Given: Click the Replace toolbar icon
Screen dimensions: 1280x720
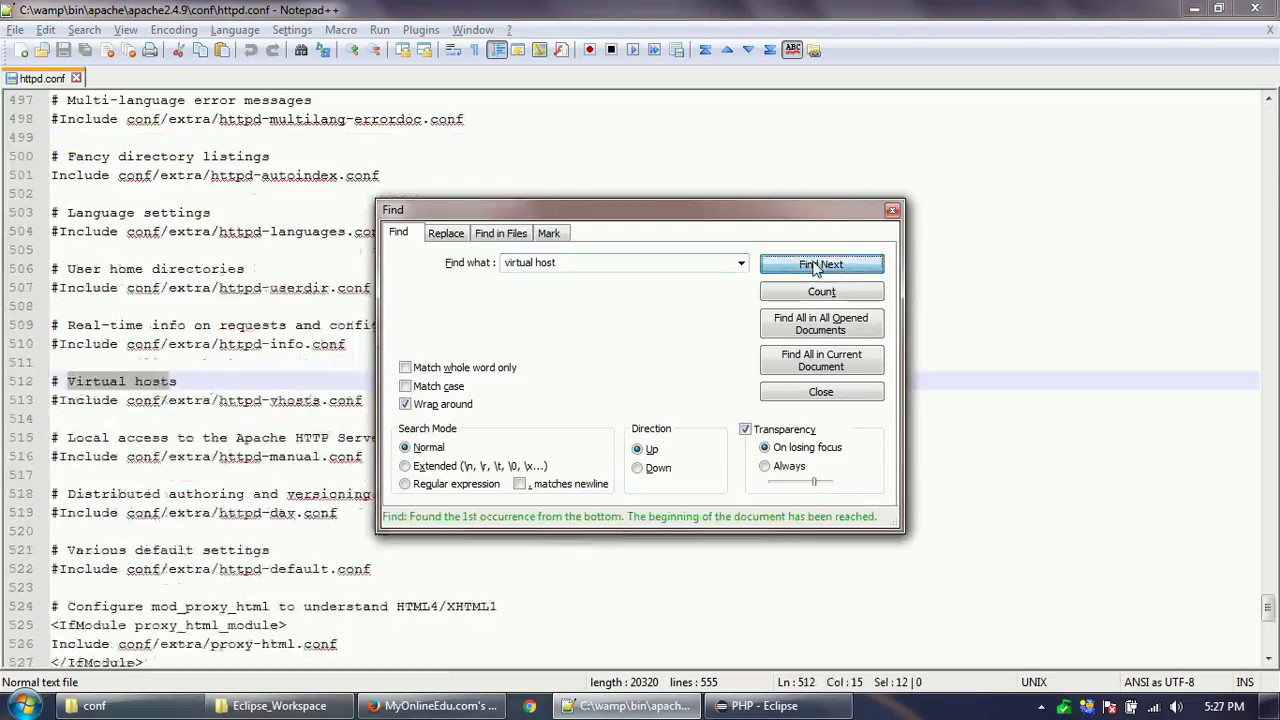Looking at the screenshot, I should pos(323,50).
